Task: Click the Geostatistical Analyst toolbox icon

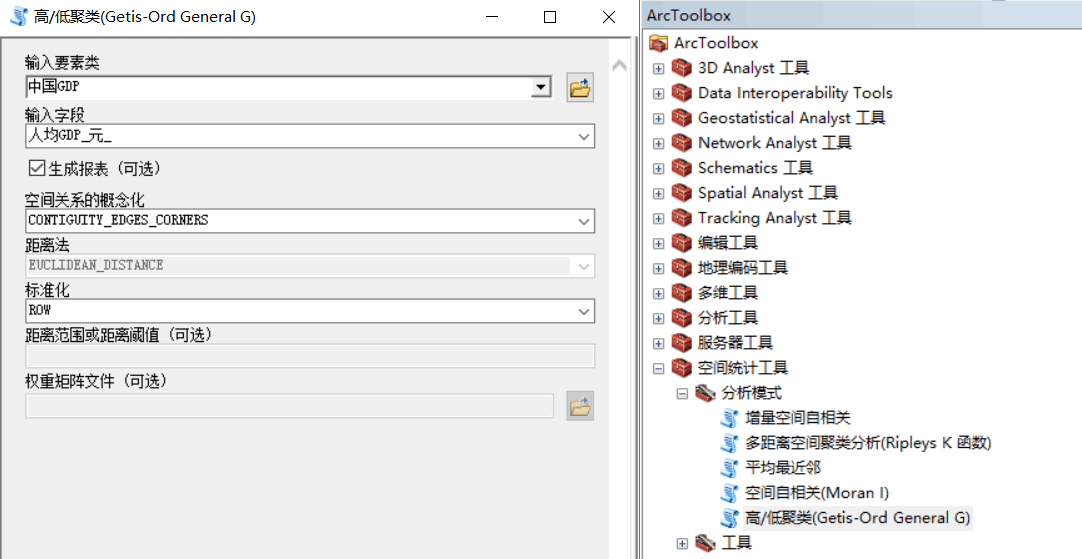Action: point(682,118)
